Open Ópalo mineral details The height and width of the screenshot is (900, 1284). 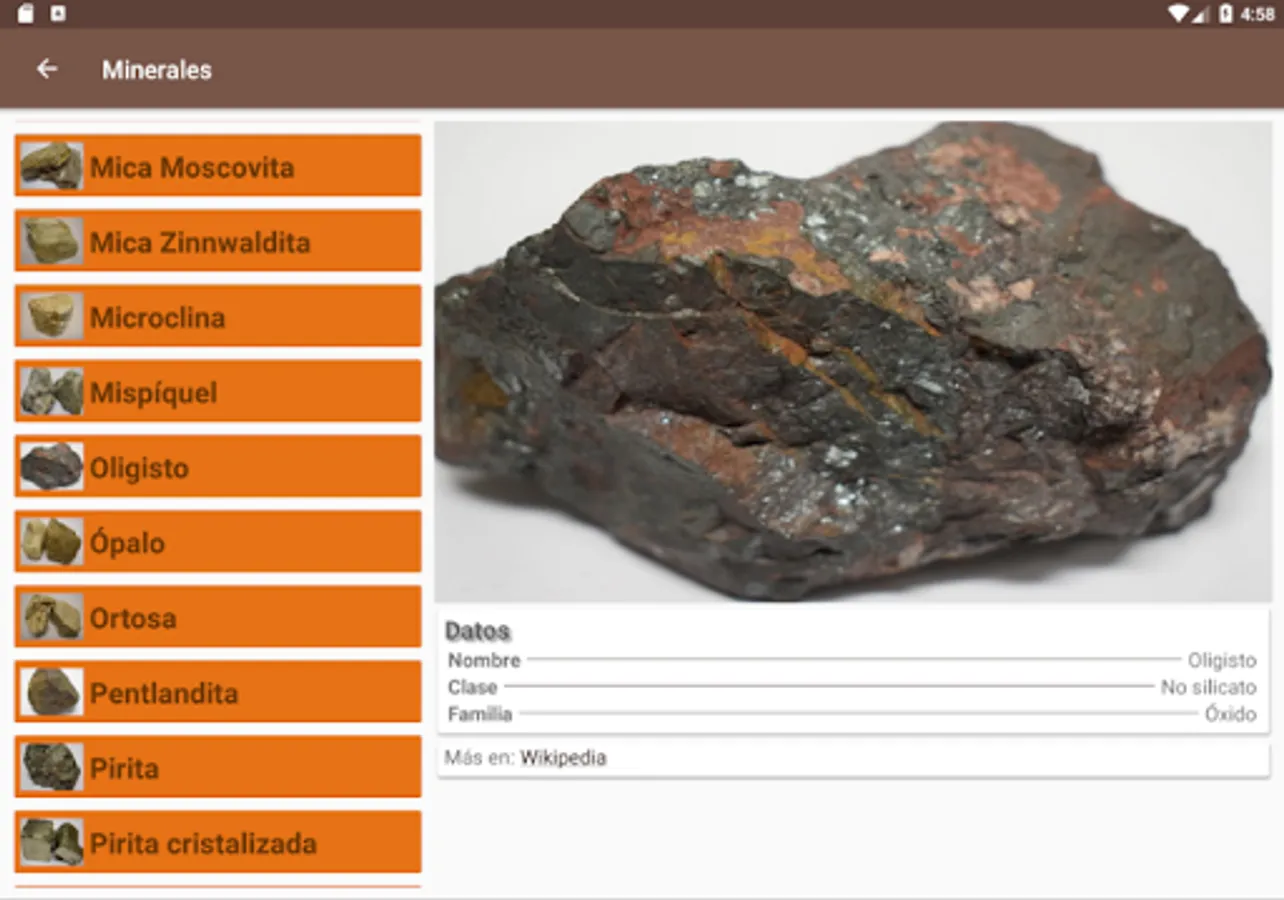click(x=218, y=541)
